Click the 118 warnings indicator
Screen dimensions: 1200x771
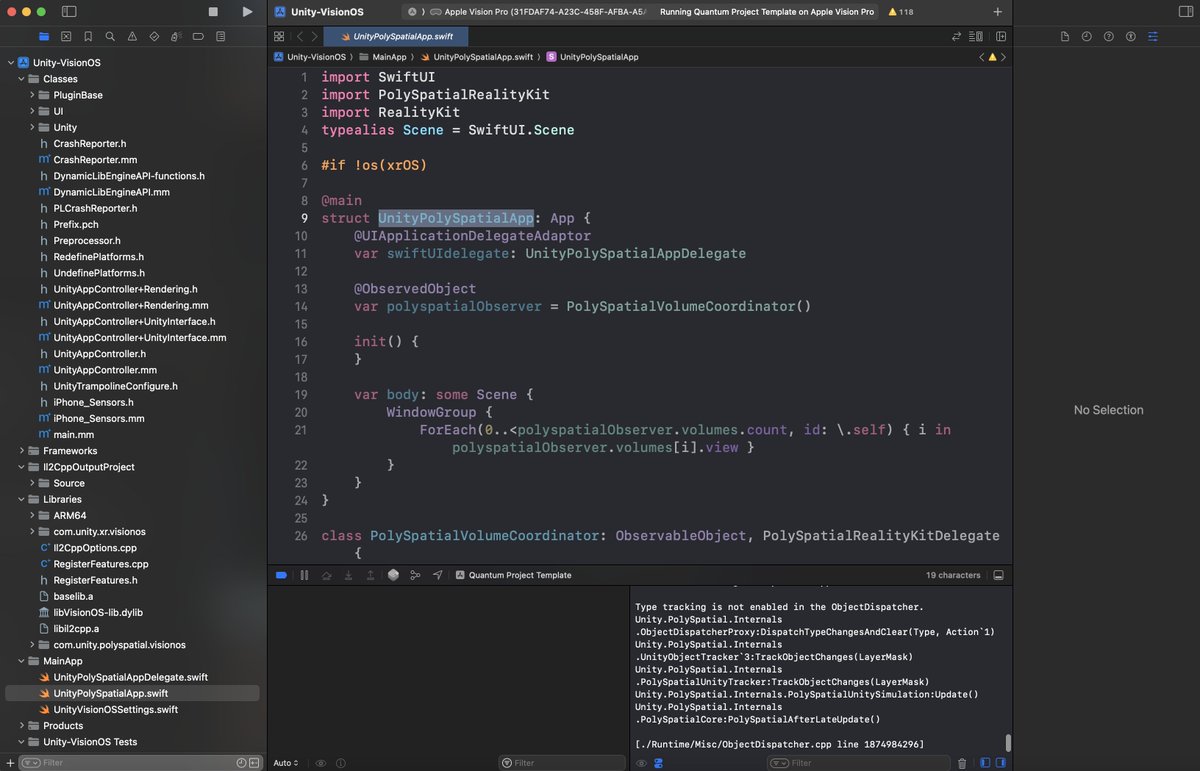[901, 12]
